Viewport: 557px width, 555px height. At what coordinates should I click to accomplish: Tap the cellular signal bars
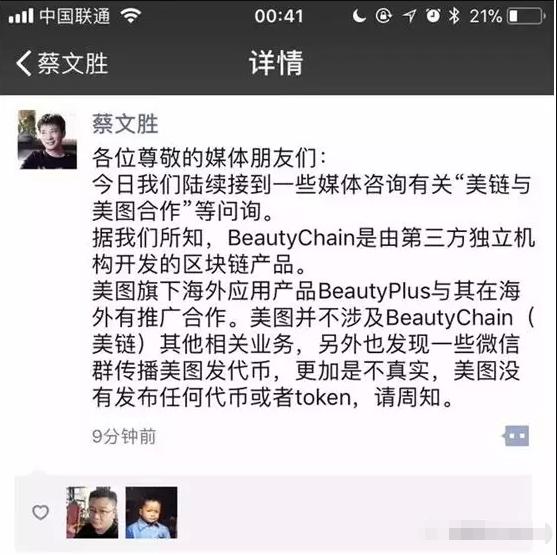point(21,16)
